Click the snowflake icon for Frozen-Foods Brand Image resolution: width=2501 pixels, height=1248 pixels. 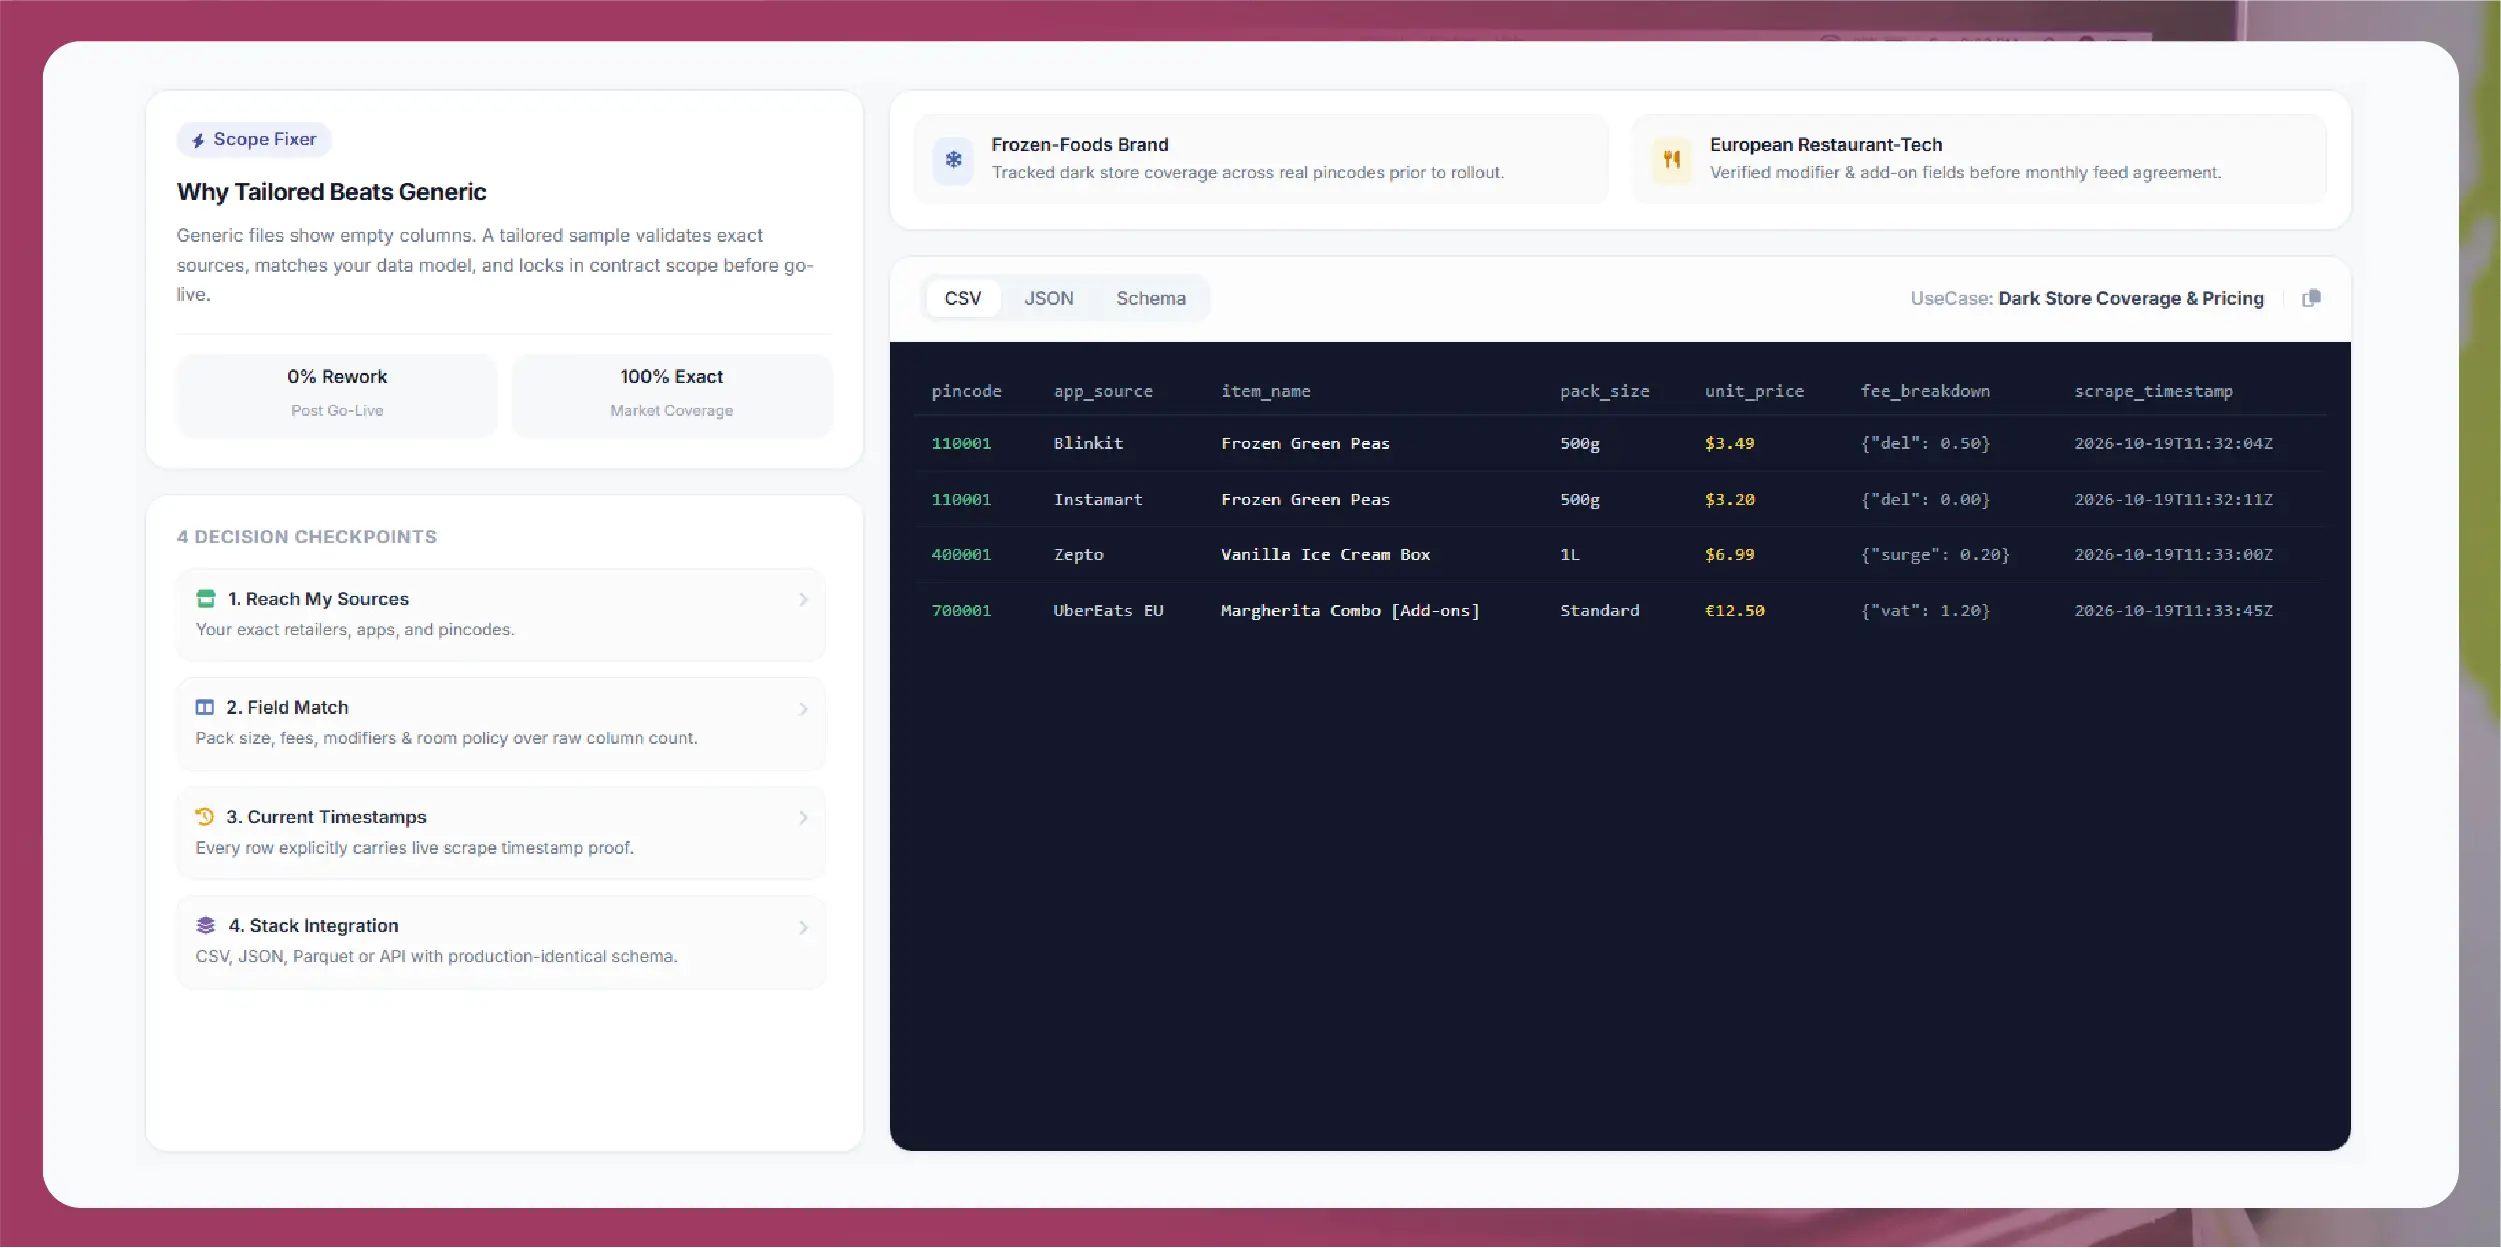click(953, 159)
